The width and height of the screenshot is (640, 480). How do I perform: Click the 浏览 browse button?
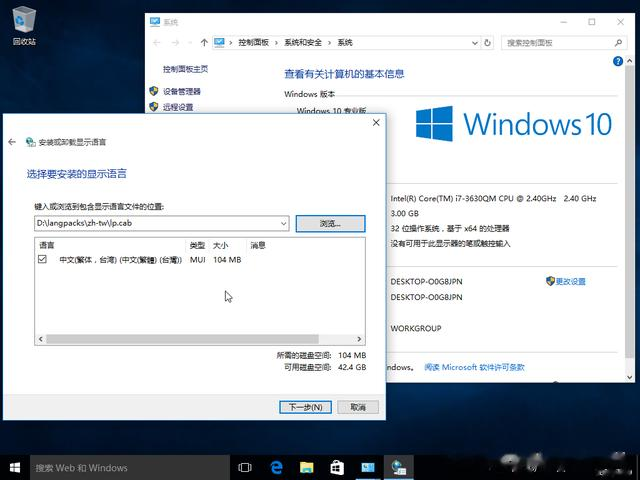pos(330,223)
